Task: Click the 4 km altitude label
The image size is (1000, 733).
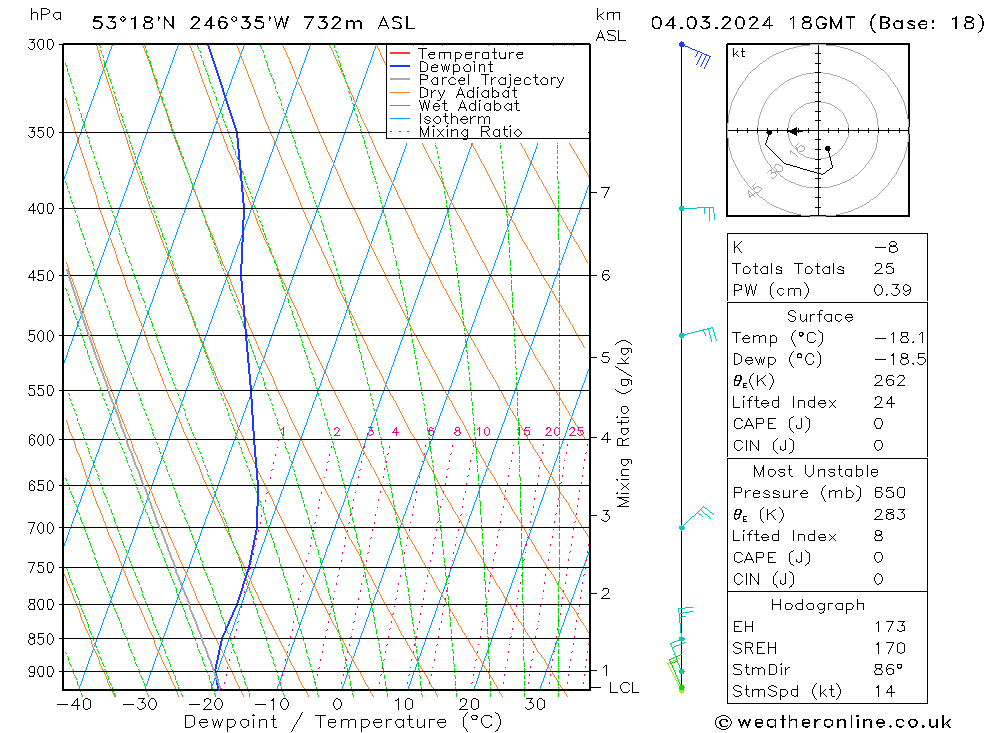Action: [x=605, y=438]
